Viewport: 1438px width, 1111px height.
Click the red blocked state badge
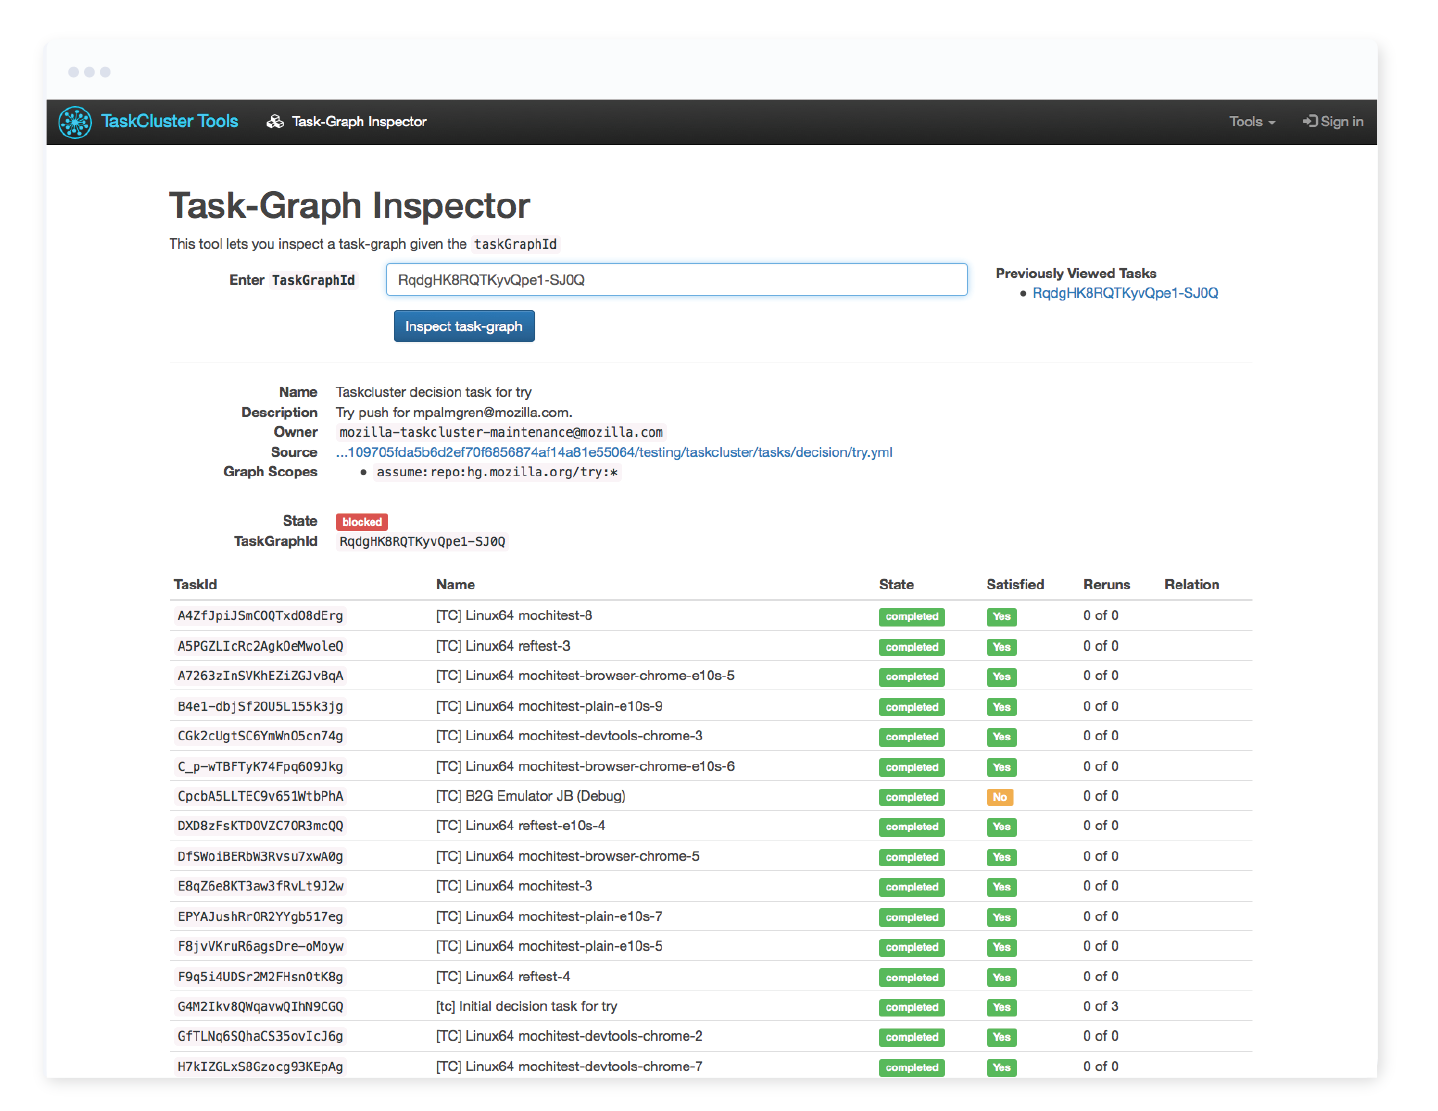point(362,522)
